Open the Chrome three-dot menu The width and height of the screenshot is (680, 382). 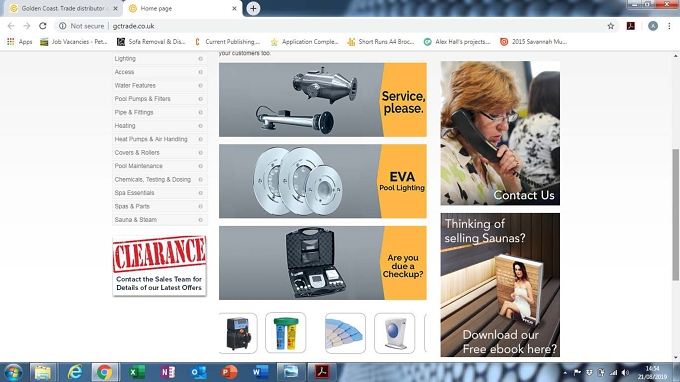(x=669, y=26)
